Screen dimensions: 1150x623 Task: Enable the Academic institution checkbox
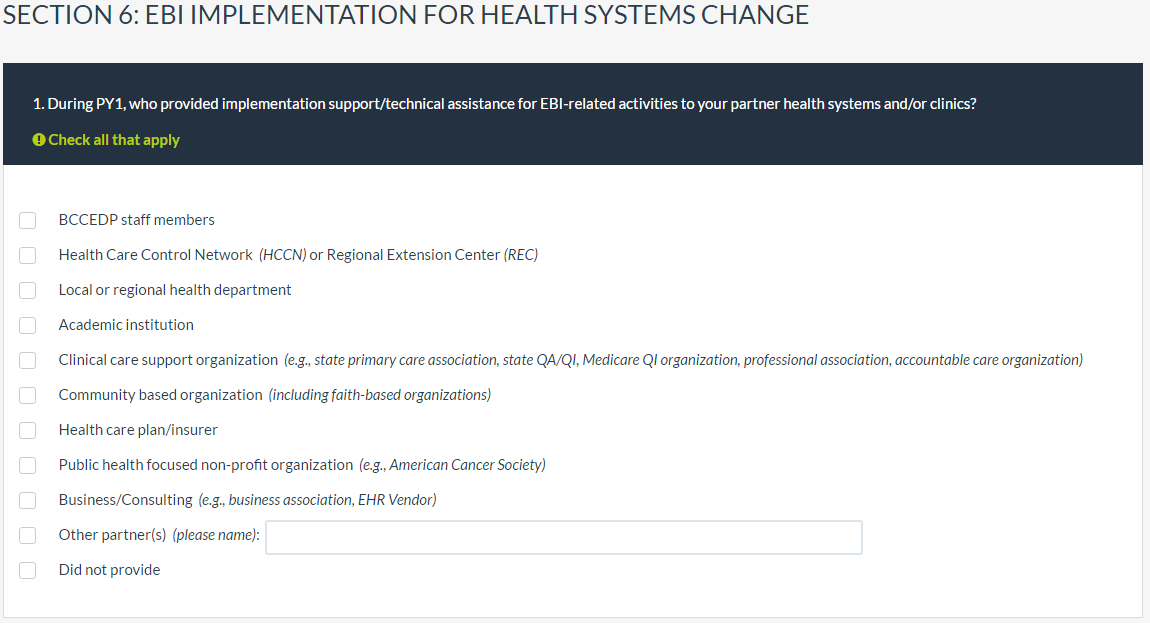pyautogui.click(x=28, y=325)
